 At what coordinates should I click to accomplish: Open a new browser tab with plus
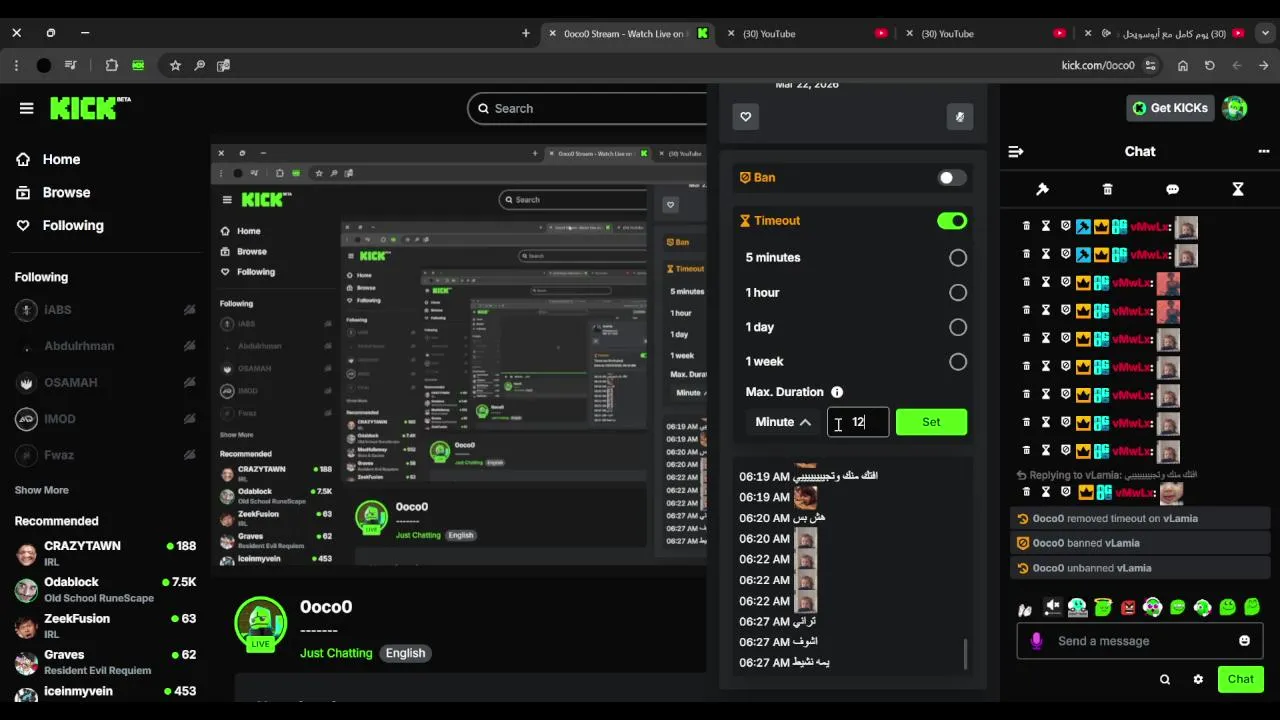pos(526,33)
